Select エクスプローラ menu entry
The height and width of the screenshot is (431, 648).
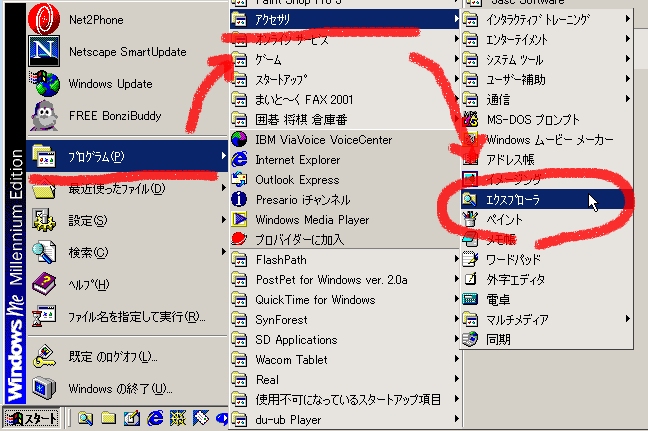pos(546,200)
